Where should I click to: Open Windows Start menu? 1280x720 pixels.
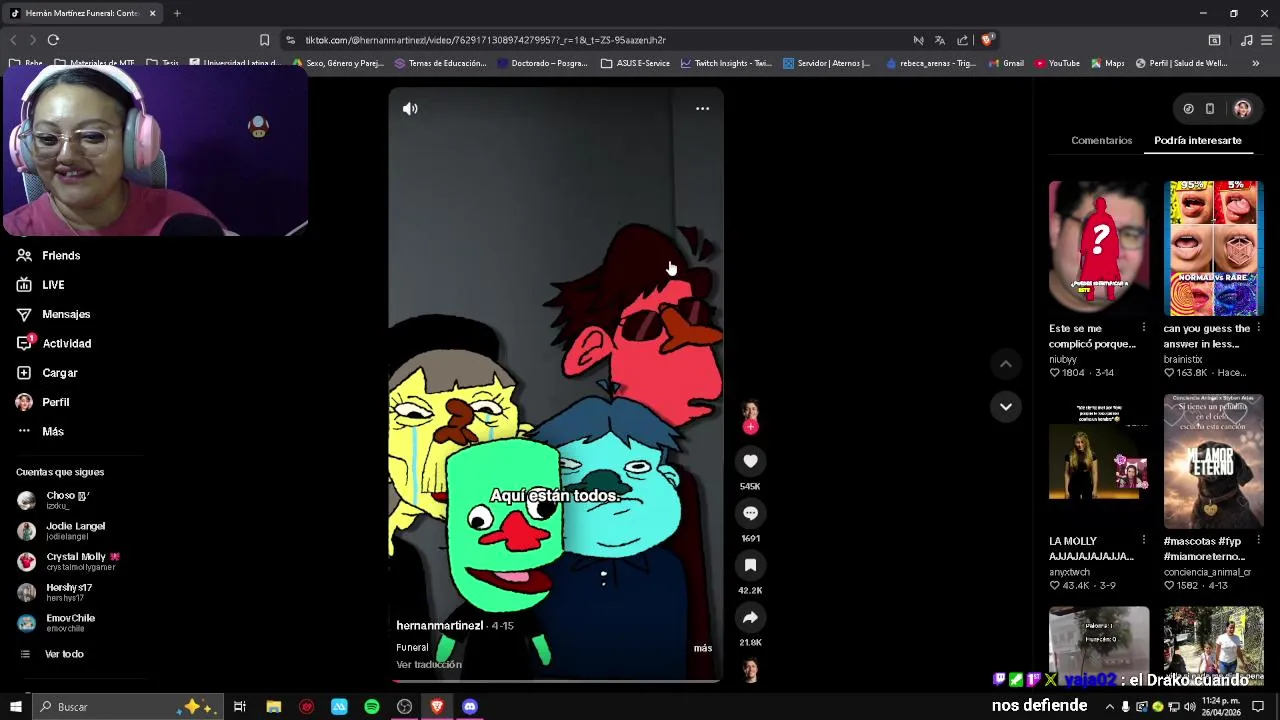[15, 707]
